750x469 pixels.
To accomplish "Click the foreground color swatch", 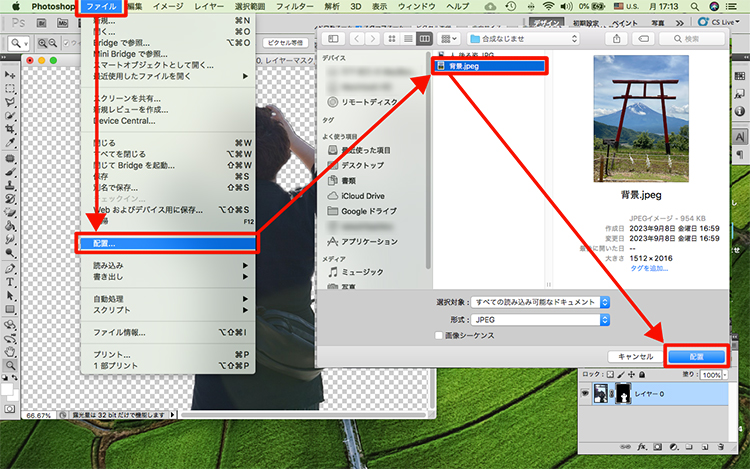I will point(7,389).
